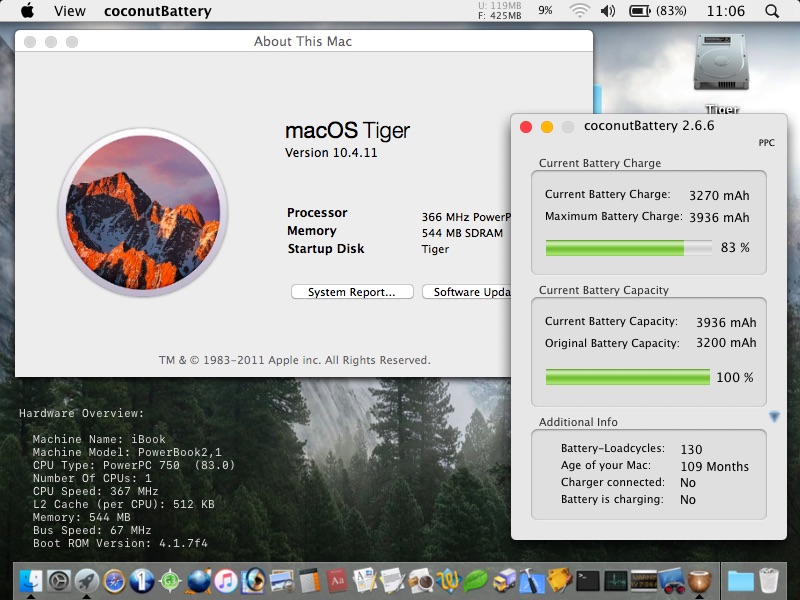This screenshot has width=800, height=600.
Task: Open Xcode hammer icon in dock
Action: [x=532, y=581]
